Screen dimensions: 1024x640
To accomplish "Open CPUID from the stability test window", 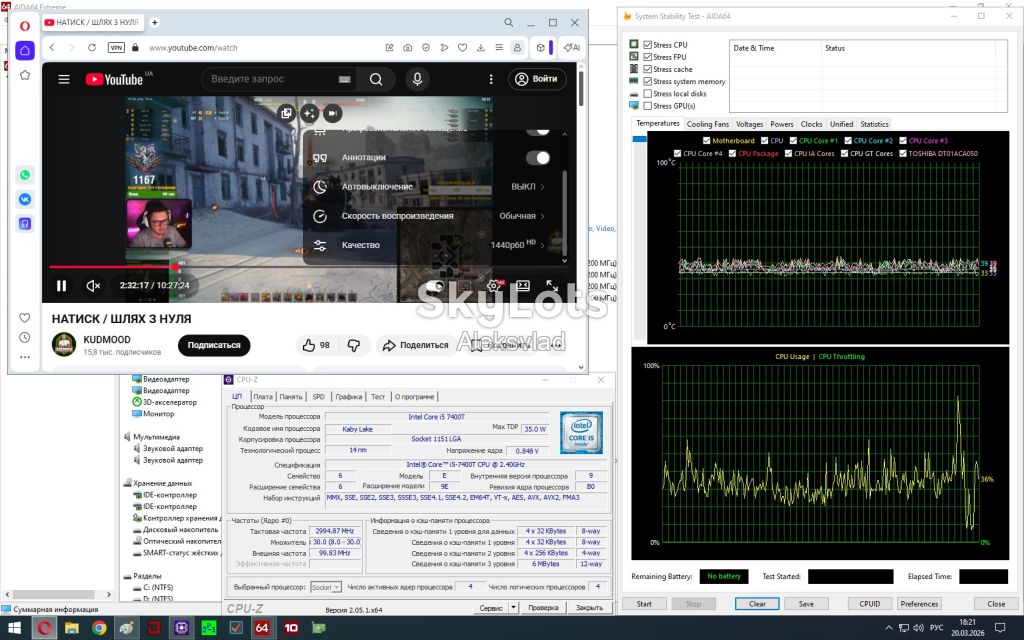I will (x=870, y=604).
